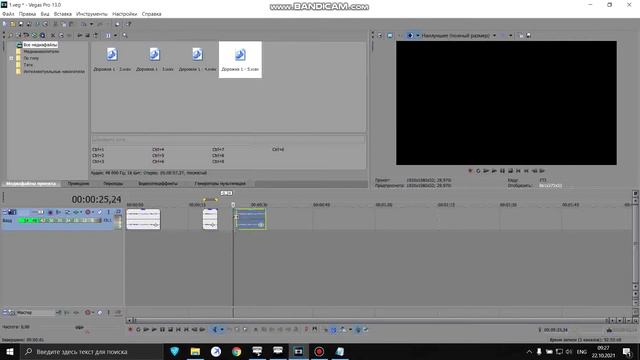Select the Все медиафайлы bin
640x360 pixels.
point(40,44)
